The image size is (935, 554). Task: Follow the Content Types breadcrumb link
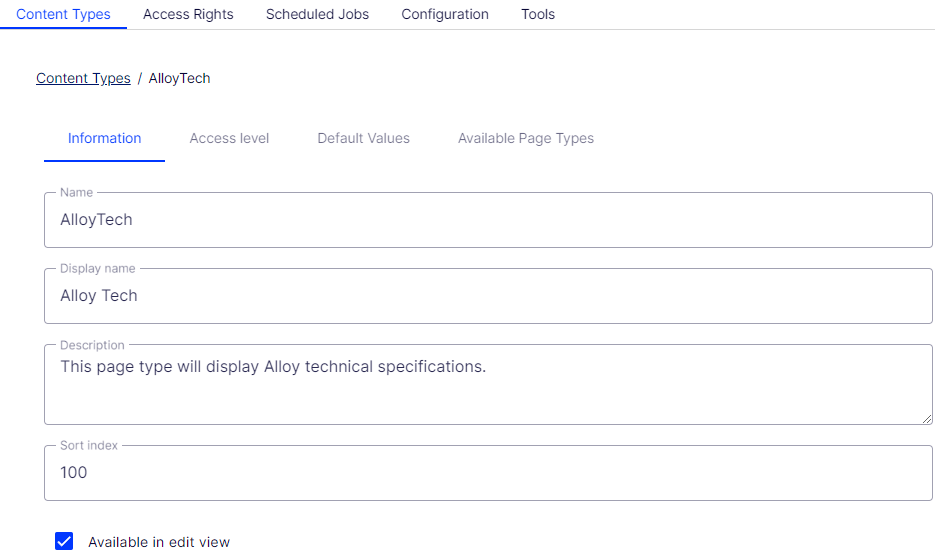click(83, 78)
